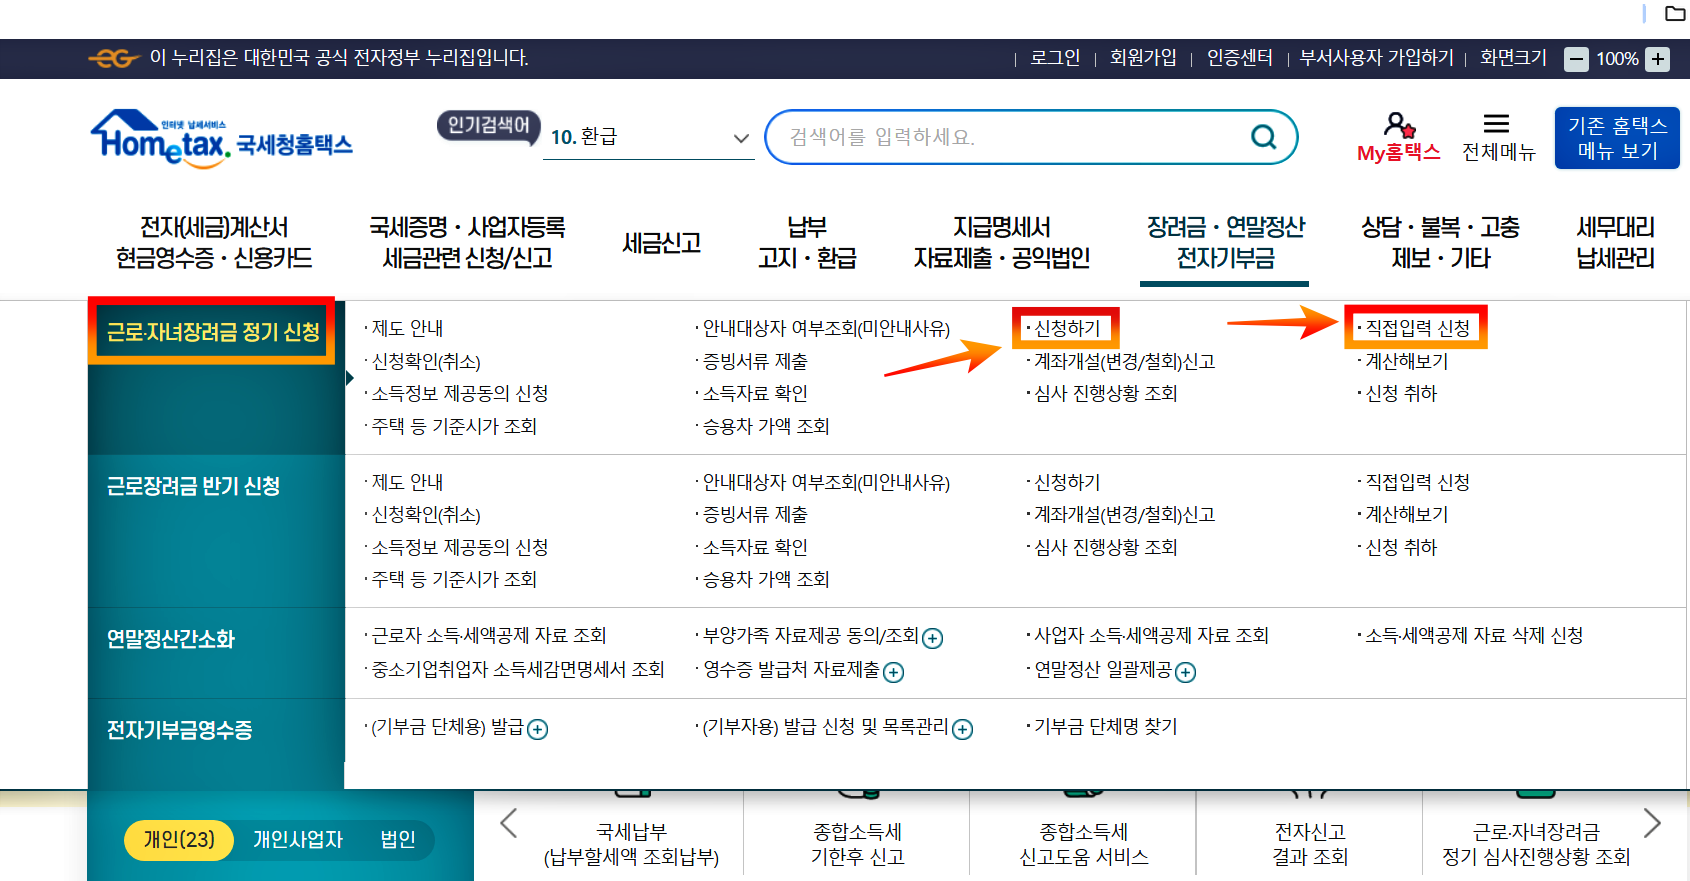Click 화면크기 label in top bar
The image size is (1690, 881).
tap(1513, 58)
